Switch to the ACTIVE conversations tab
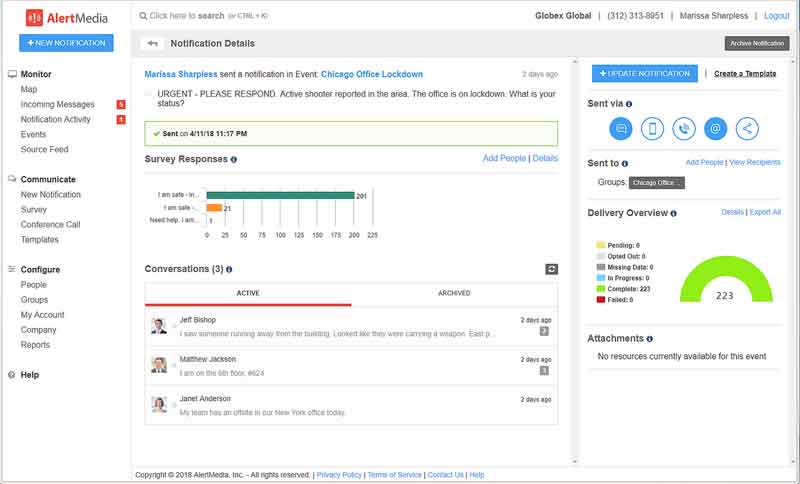Screen dimensions: 800x484 point(248,293)
